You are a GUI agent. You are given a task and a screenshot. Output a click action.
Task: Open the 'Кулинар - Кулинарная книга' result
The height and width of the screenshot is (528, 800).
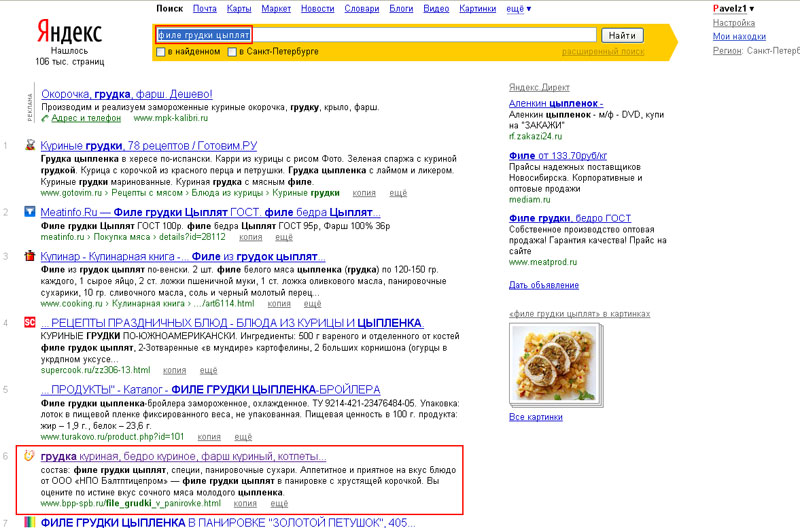click(x=183, y=256)
